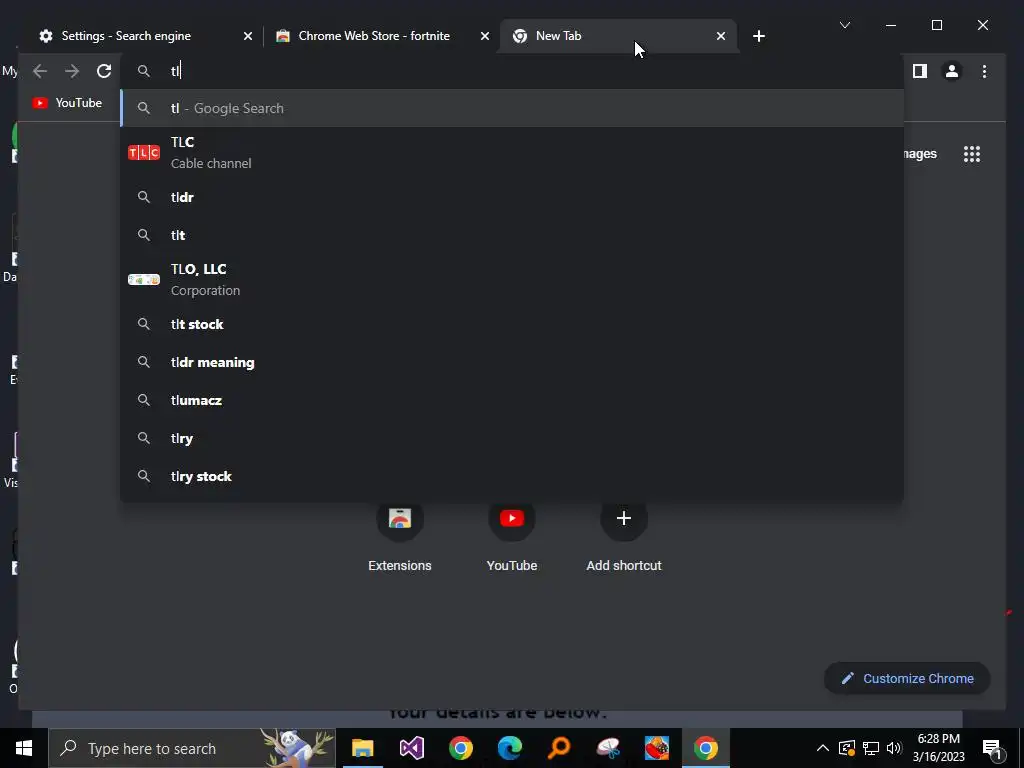Screen dimensions: 1024x768
Task: Select the TLC cable channel suggestion
Action: point(512,153)
